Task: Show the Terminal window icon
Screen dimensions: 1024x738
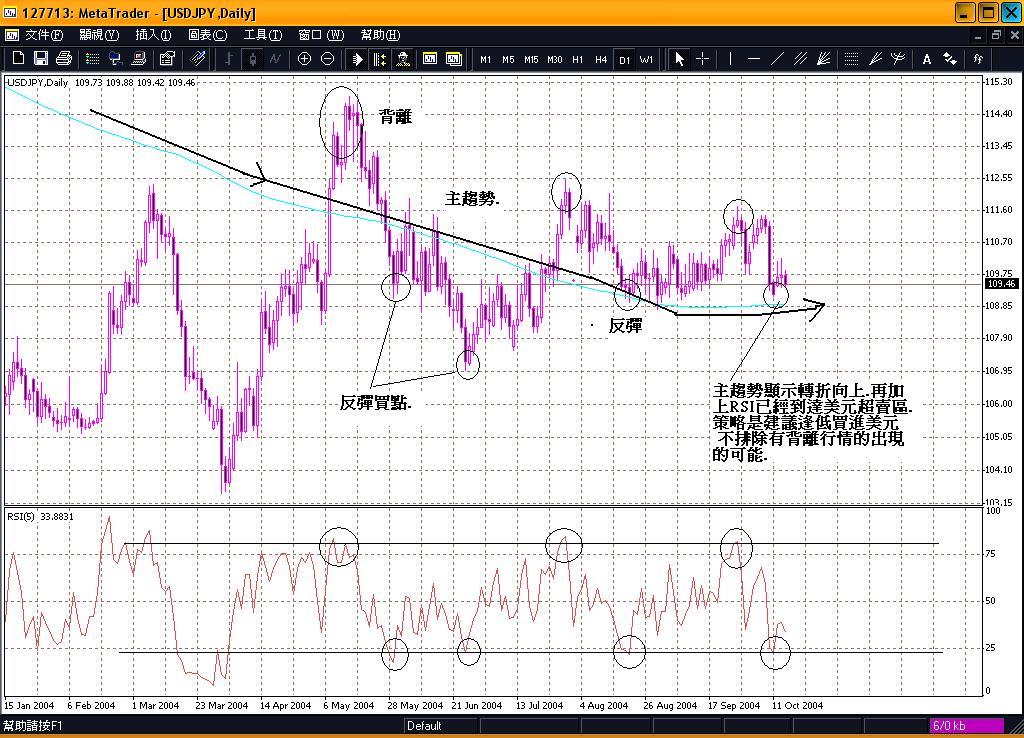Action: (x=138, y=59)
